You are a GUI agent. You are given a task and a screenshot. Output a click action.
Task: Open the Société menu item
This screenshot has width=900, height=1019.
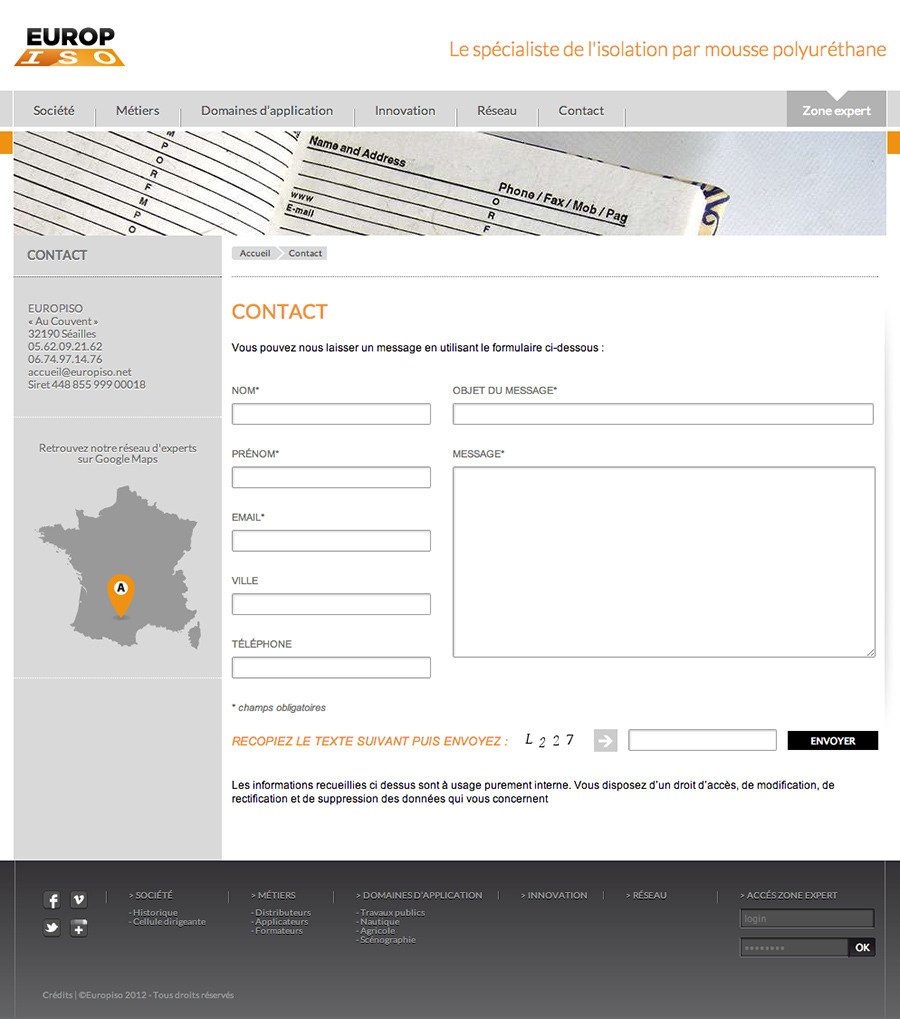tap(54, 111)
